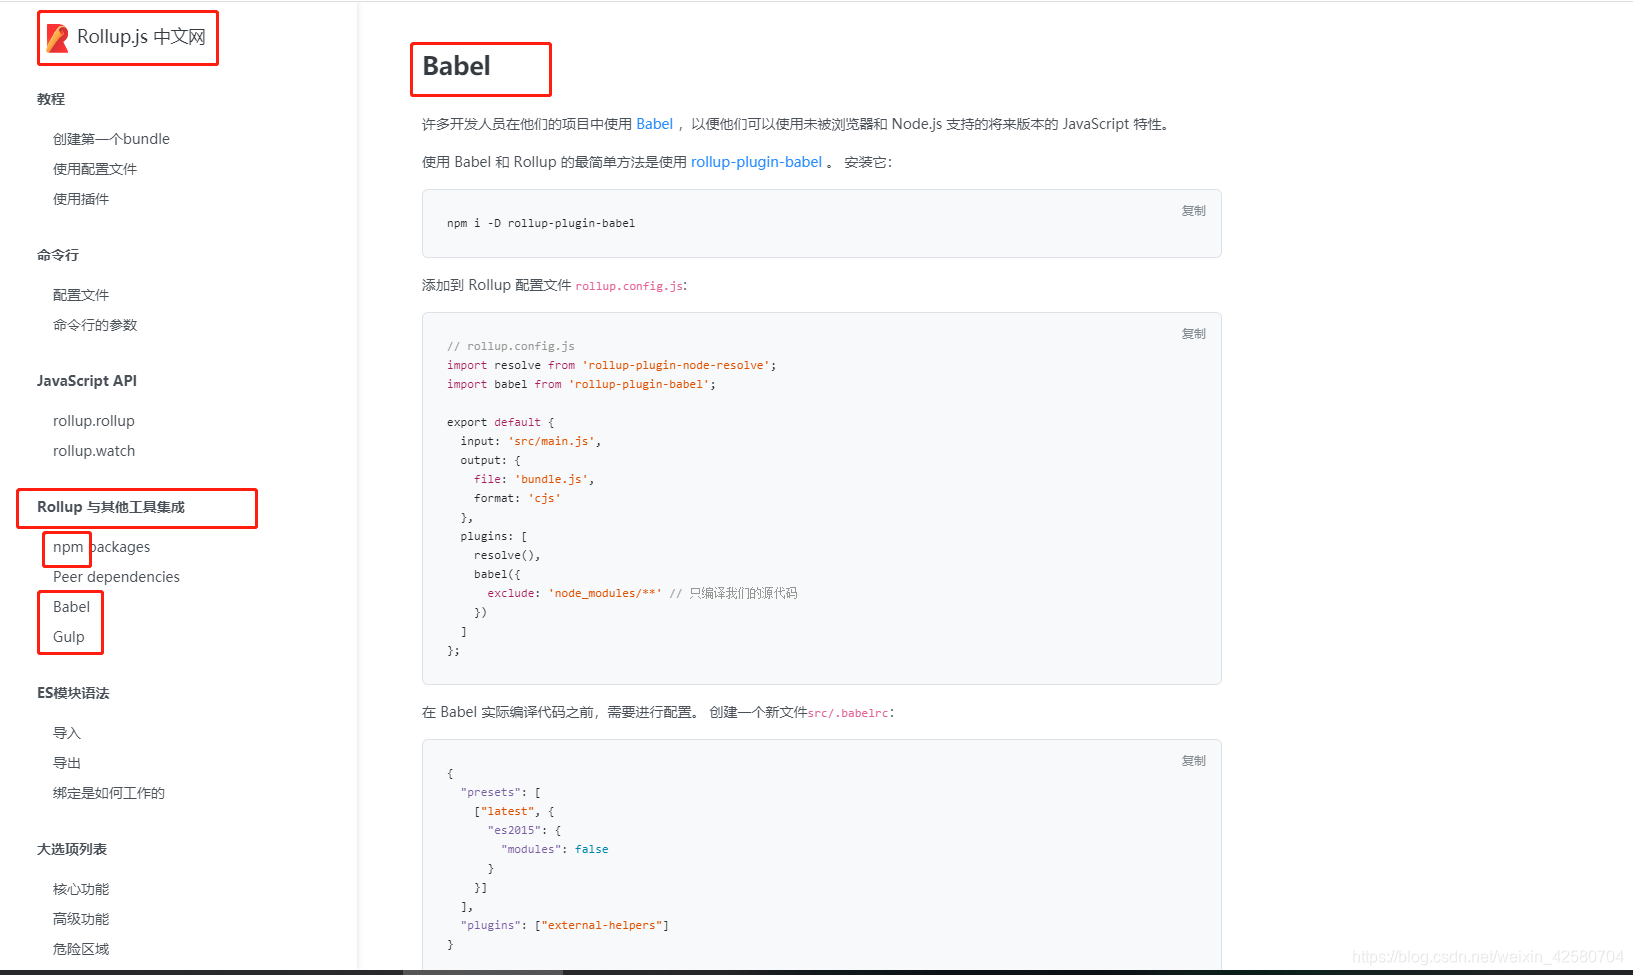This screenshot has width=1633, height=975.
Task: Click the format: 'cjs' code line
Action: click(518, 498)
